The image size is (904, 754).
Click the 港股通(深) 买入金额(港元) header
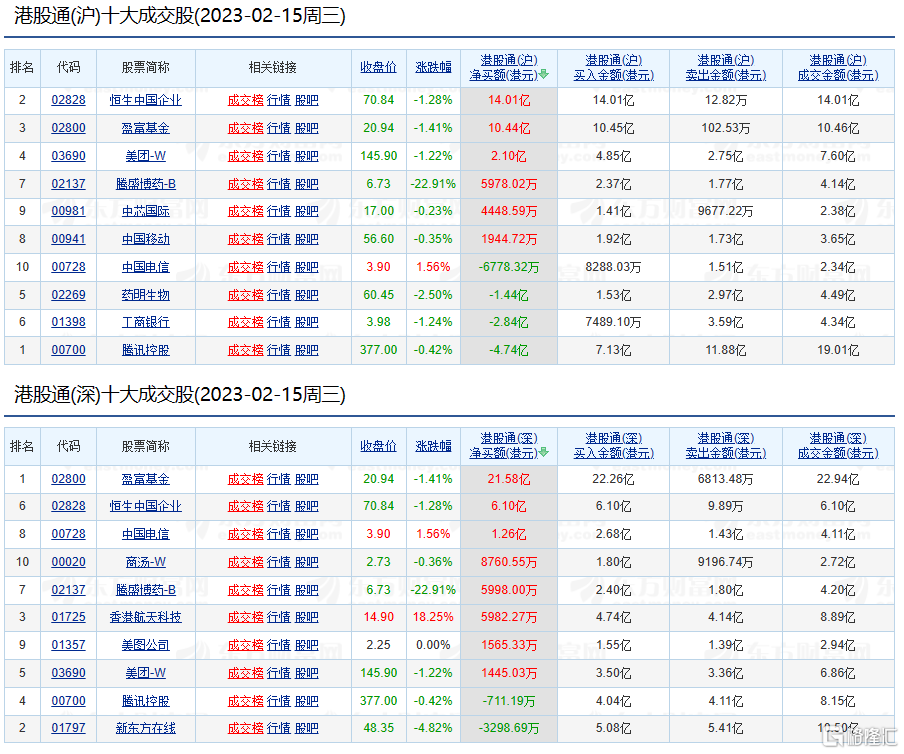pyautogui.click(x=613, y=446)
